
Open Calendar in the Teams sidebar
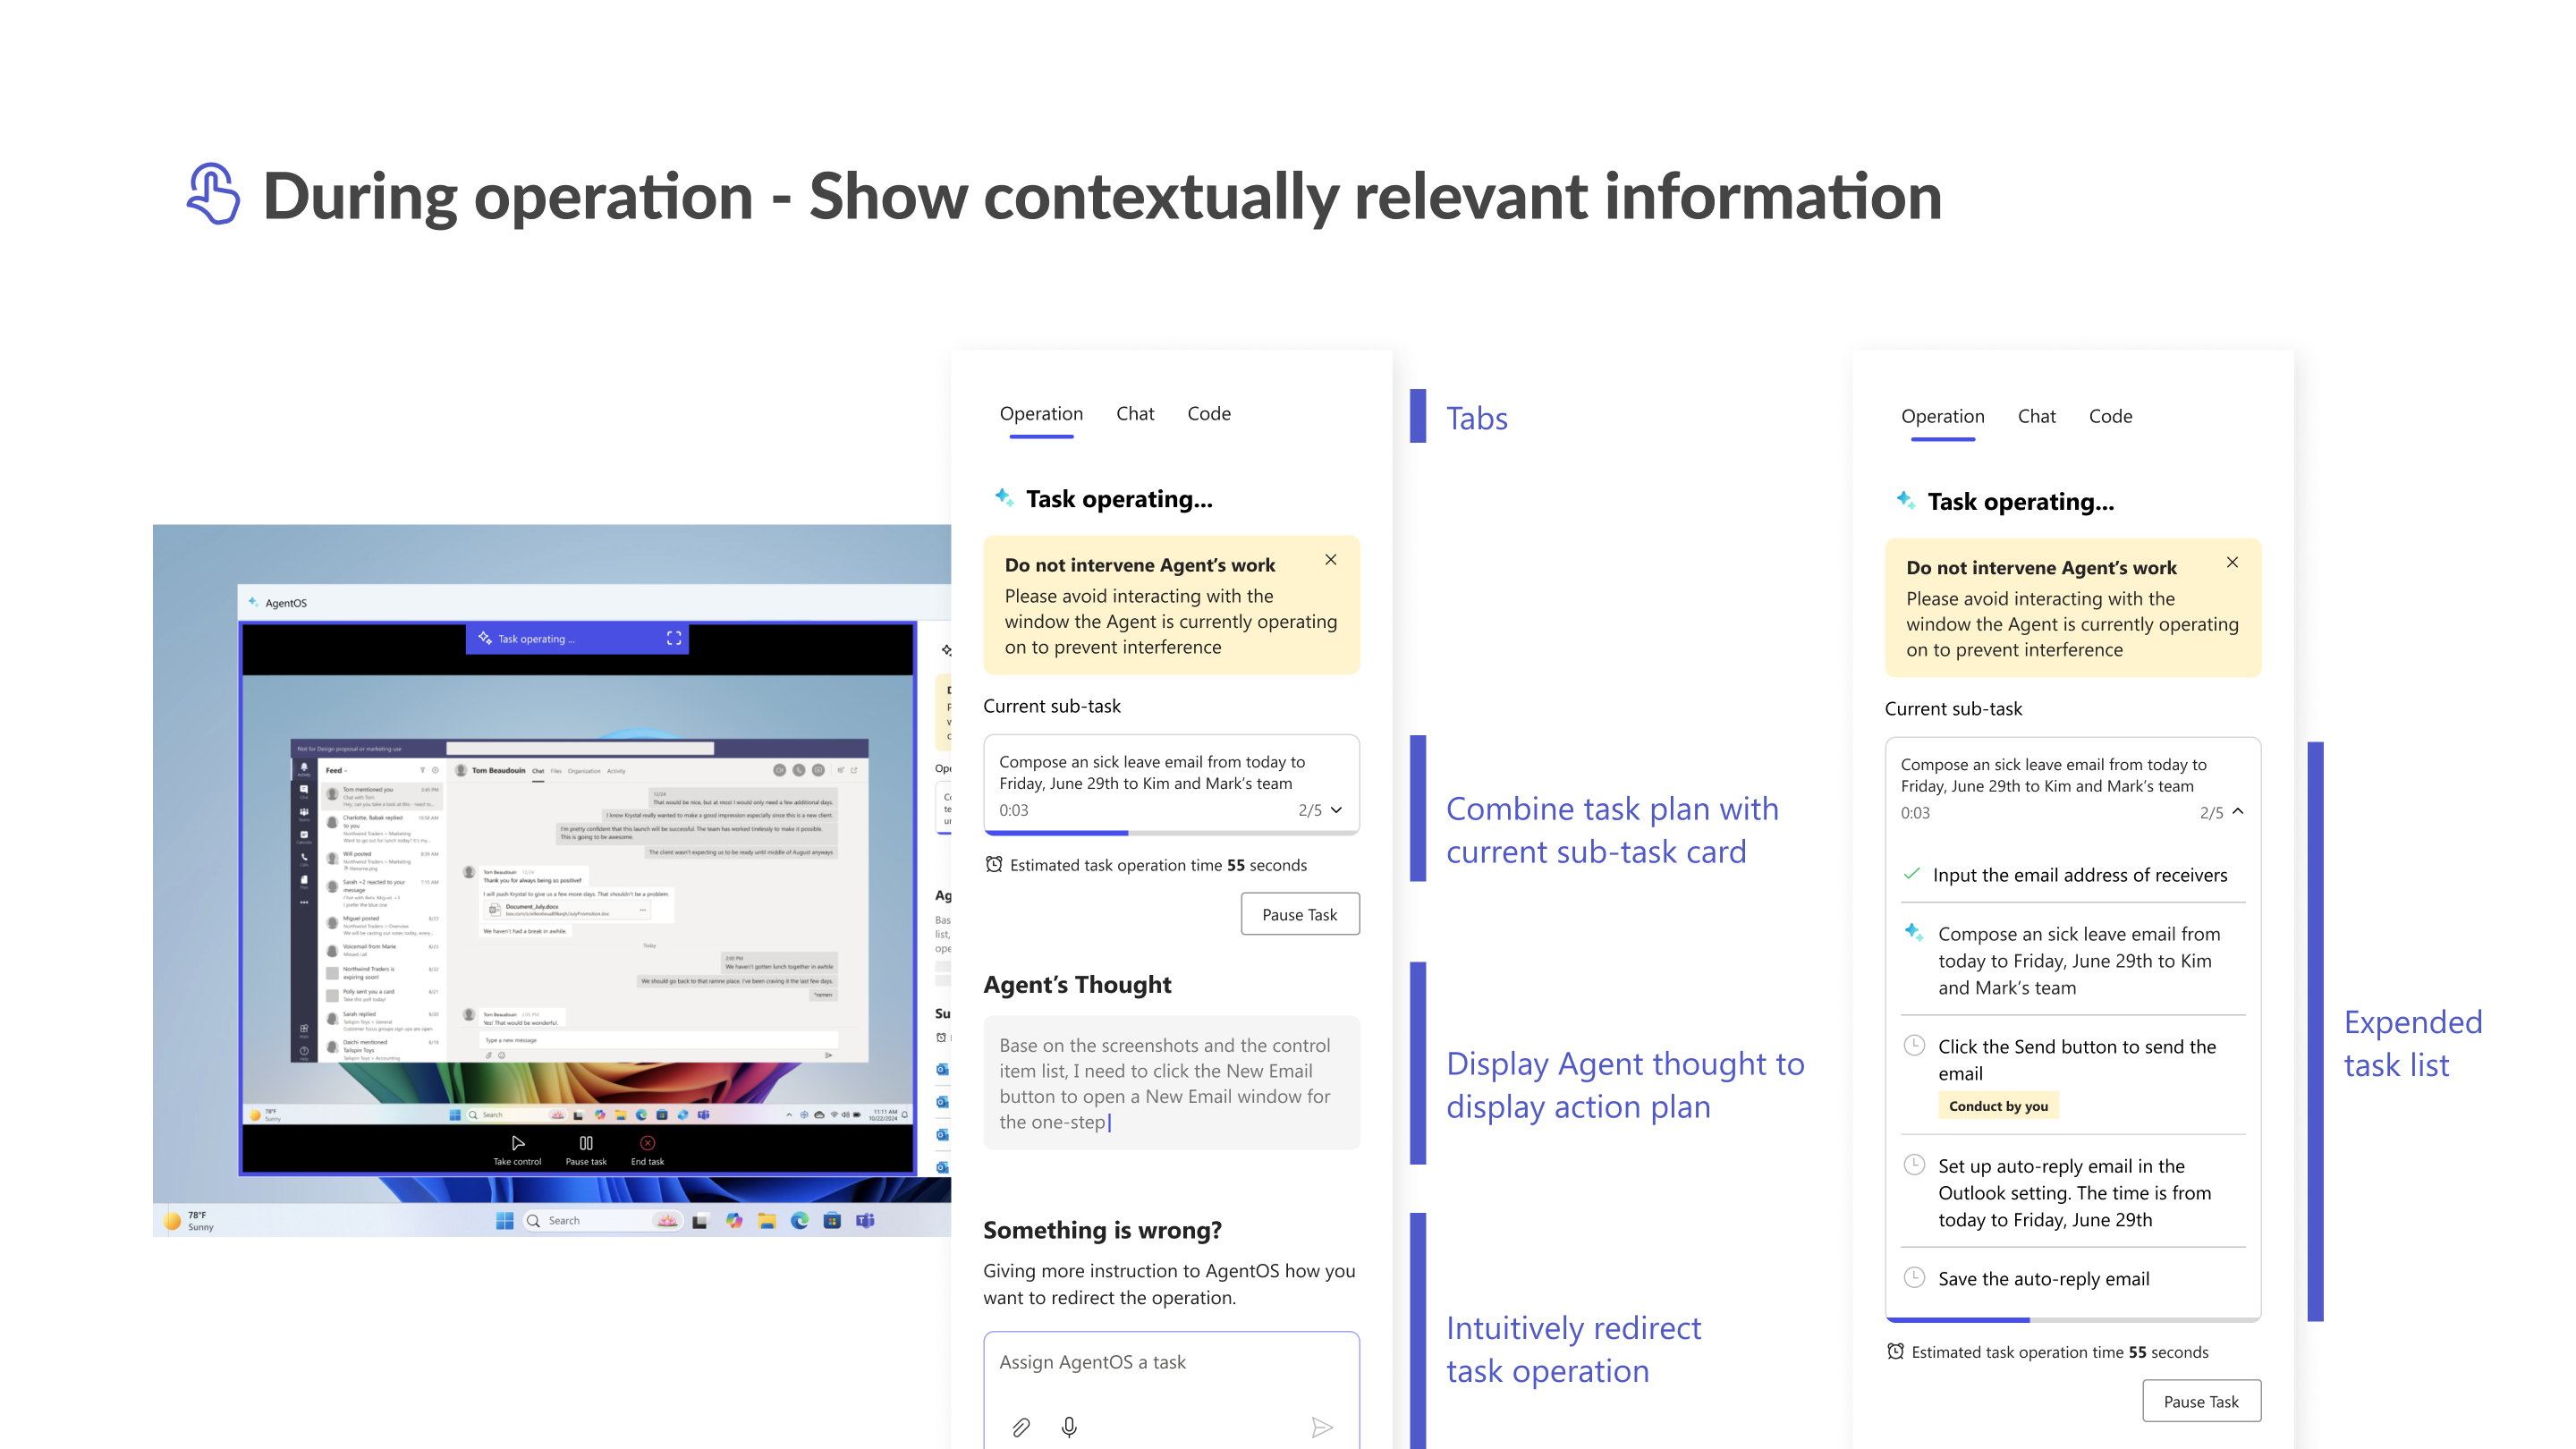pyautogui.click(x=304, y=837)
